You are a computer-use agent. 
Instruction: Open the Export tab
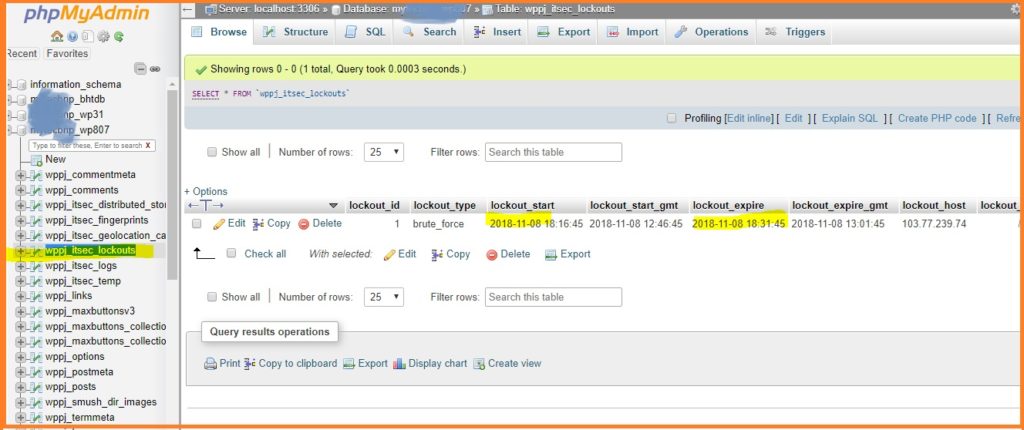pos(564,31)
